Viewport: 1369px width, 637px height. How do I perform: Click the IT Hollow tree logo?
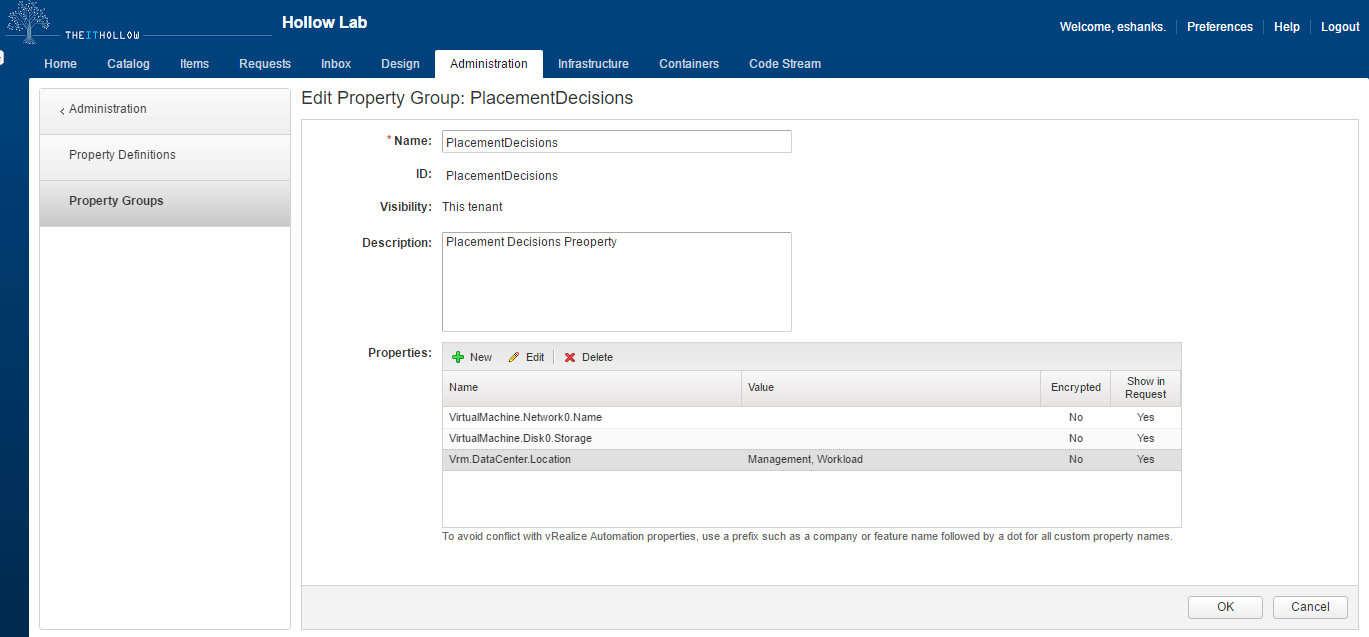28,22
